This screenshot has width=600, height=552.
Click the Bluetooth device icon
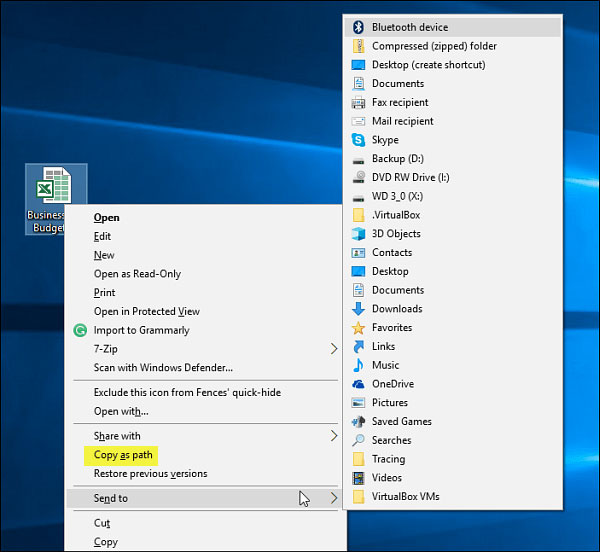click(358, 27)
